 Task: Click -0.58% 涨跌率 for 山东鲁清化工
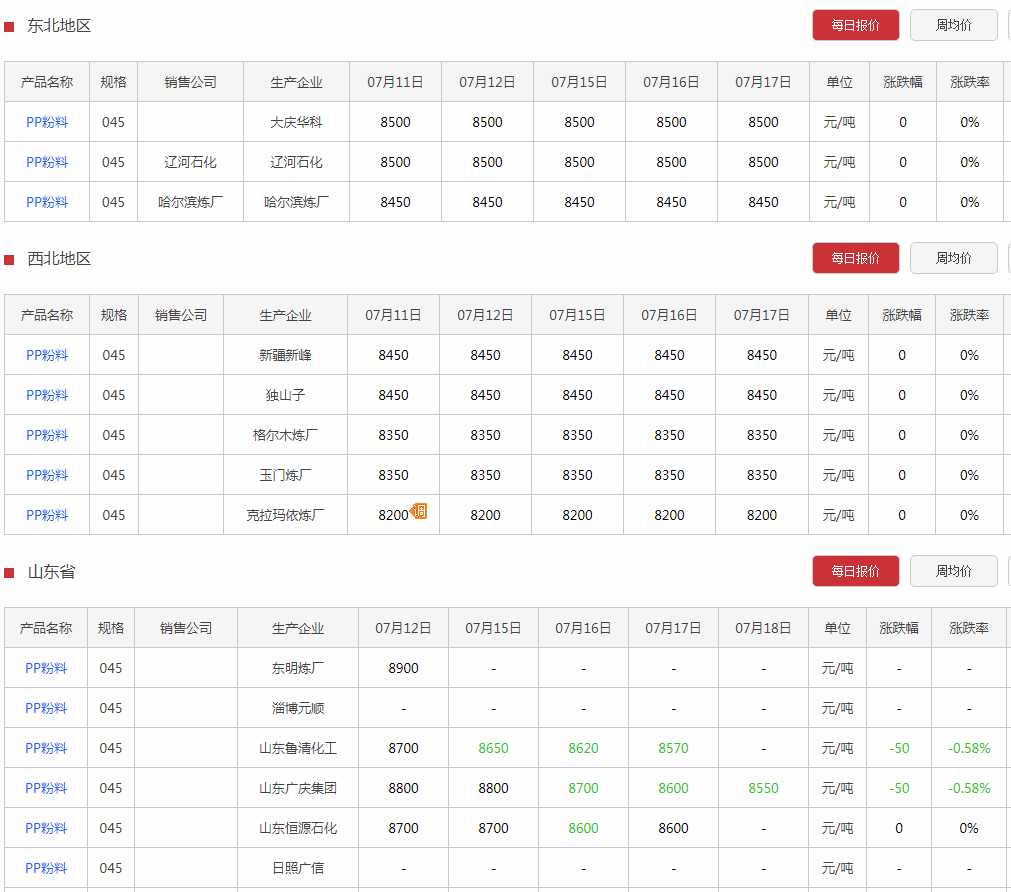click(x=969, y=748)
